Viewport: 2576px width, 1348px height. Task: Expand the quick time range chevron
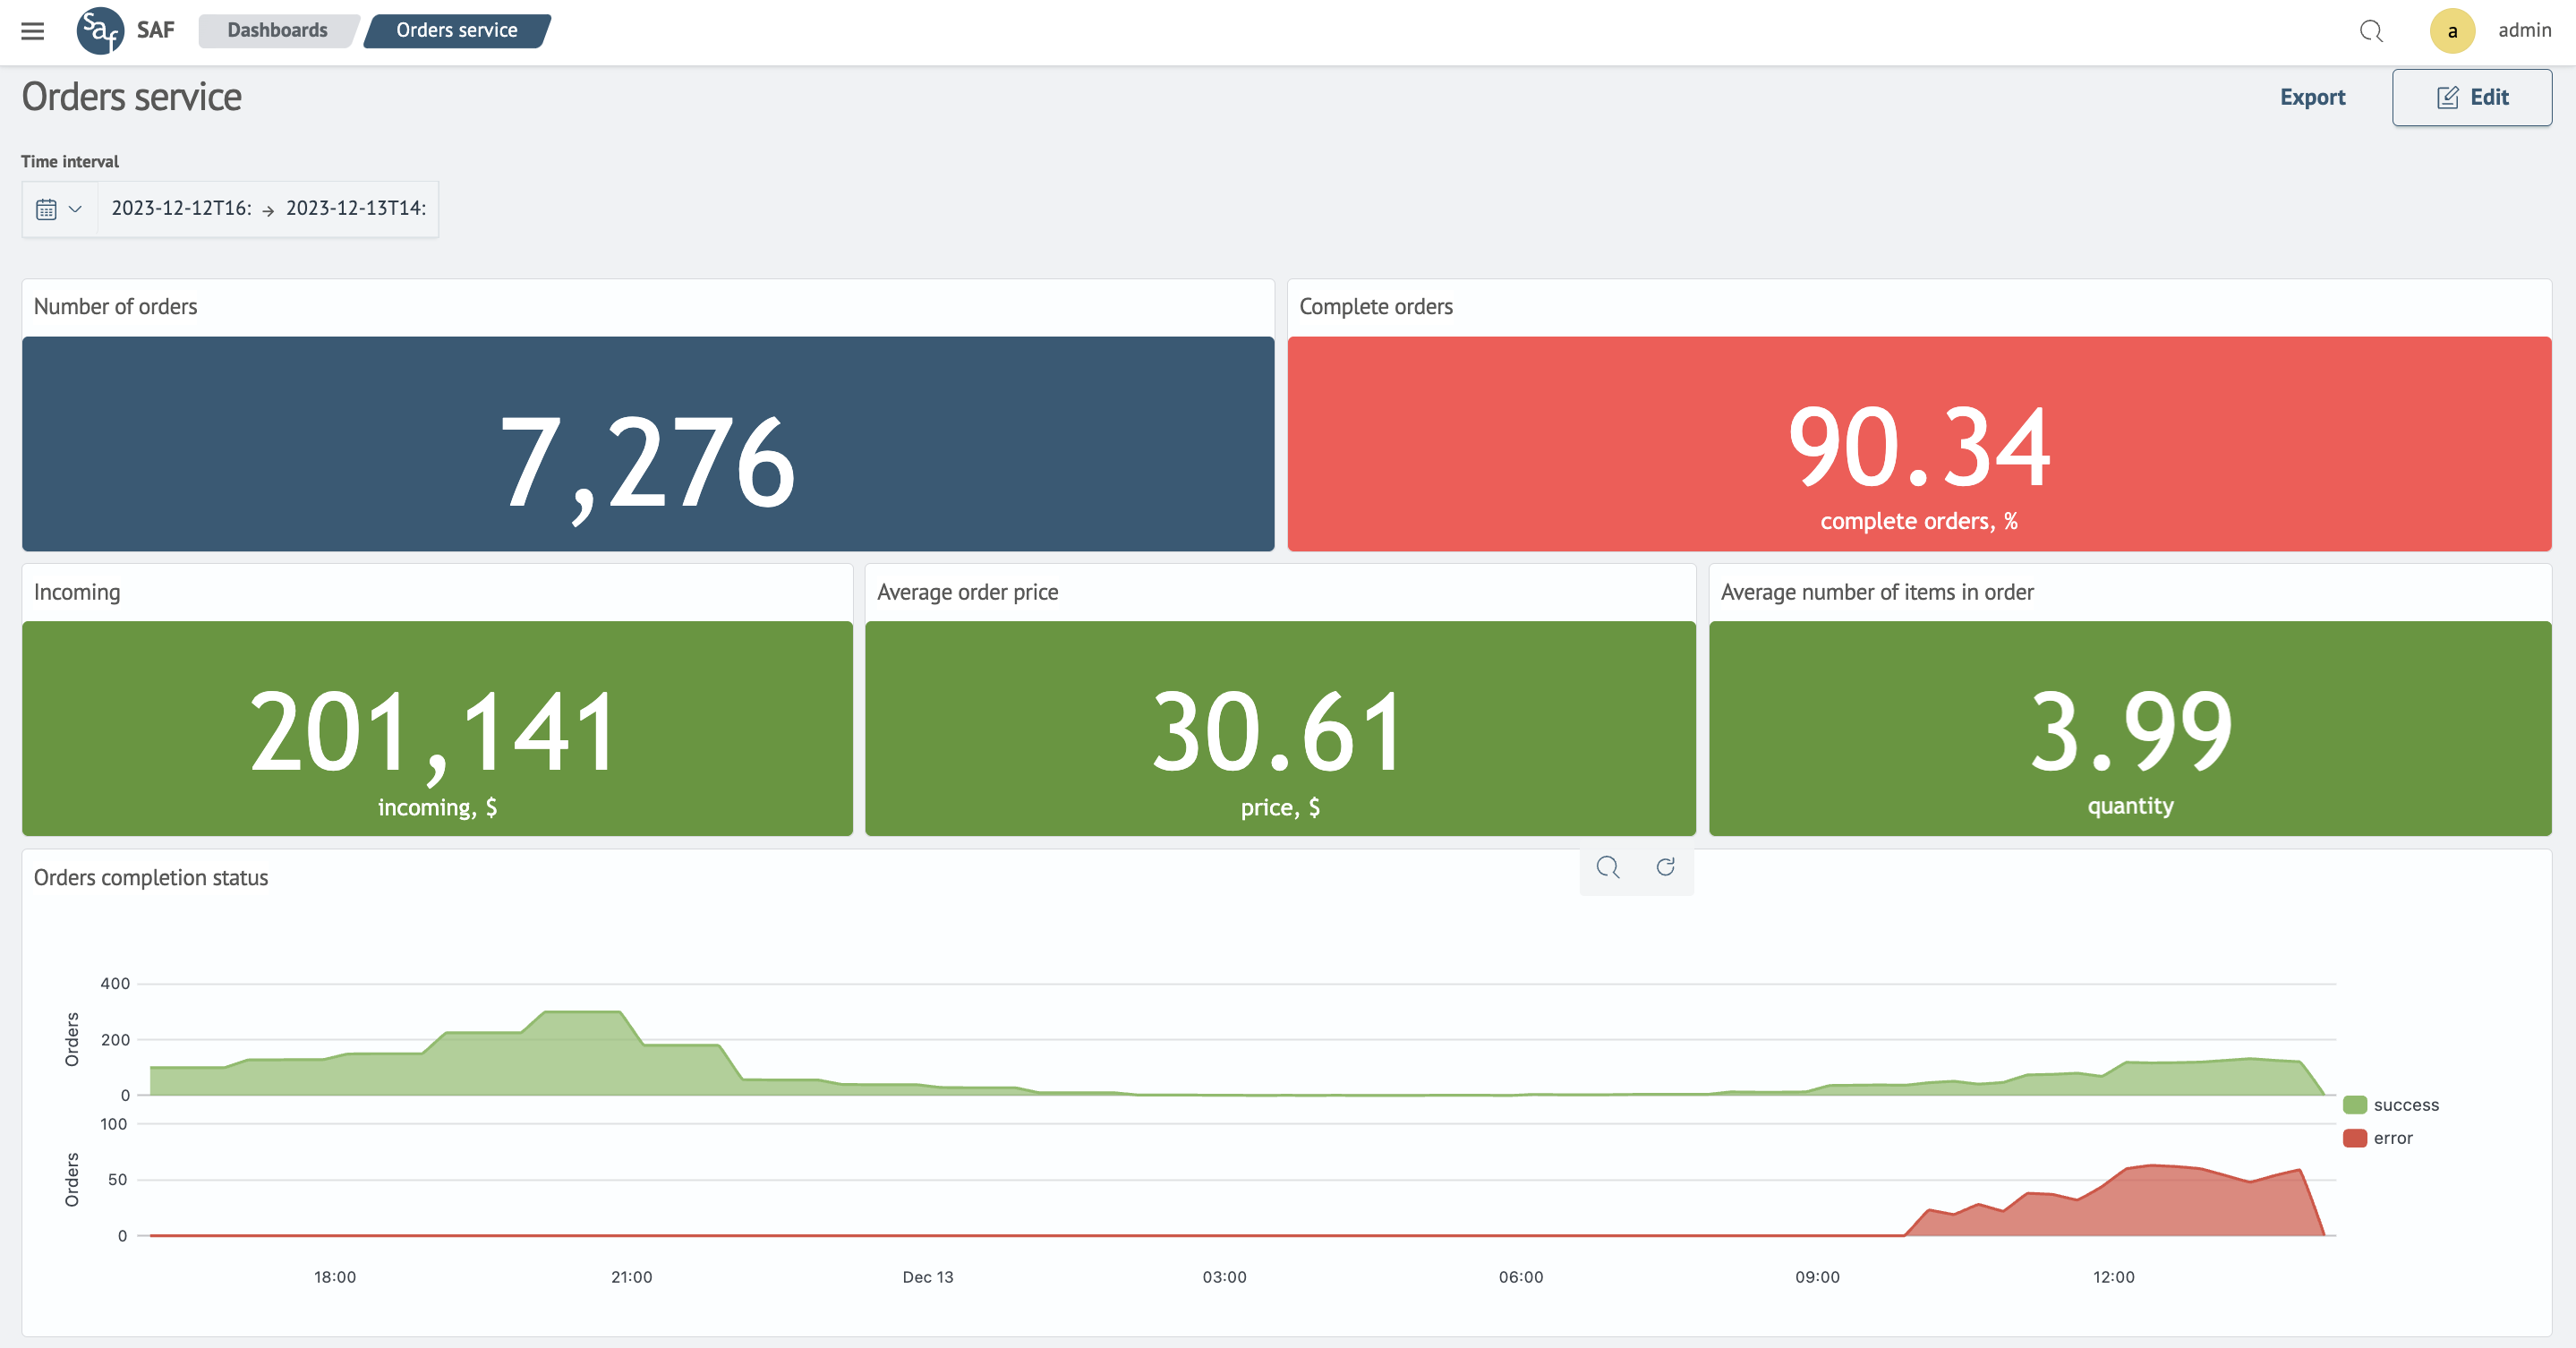coord(75,209)
